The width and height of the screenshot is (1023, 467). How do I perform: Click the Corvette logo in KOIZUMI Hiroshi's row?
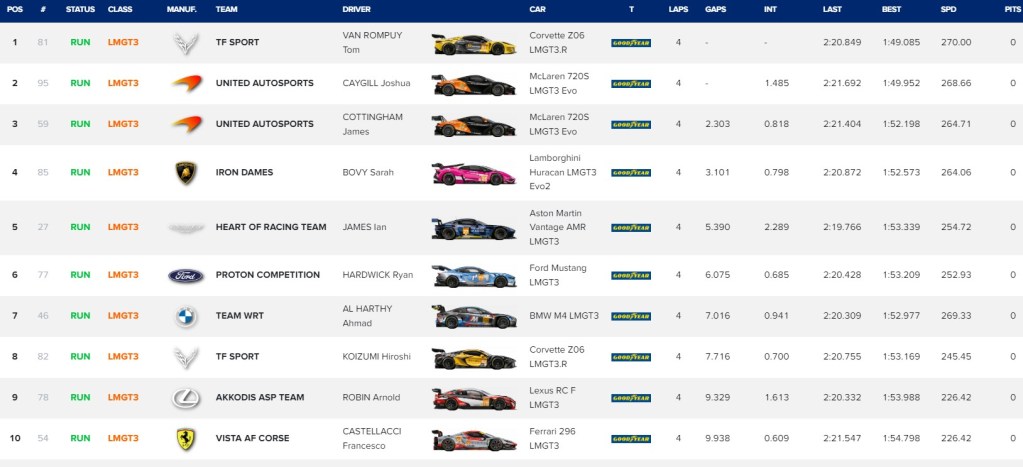coord(186,357)
